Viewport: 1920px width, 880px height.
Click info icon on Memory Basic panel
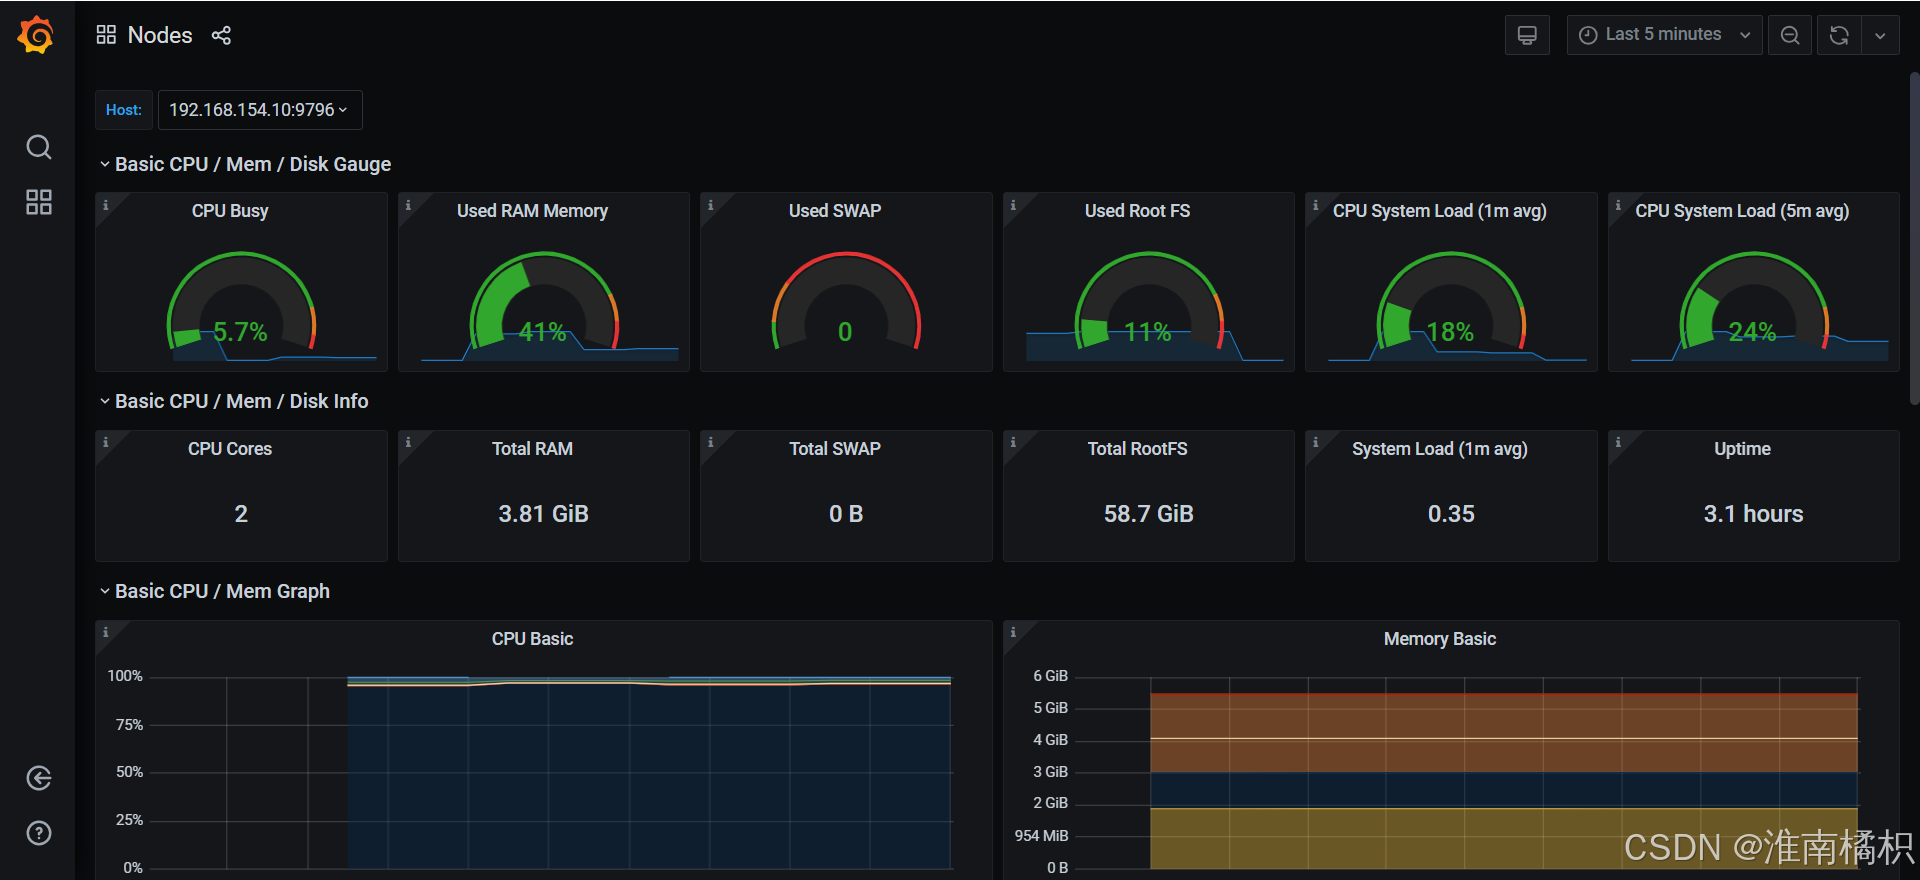pyautogui.click(x=1013, y=631)
